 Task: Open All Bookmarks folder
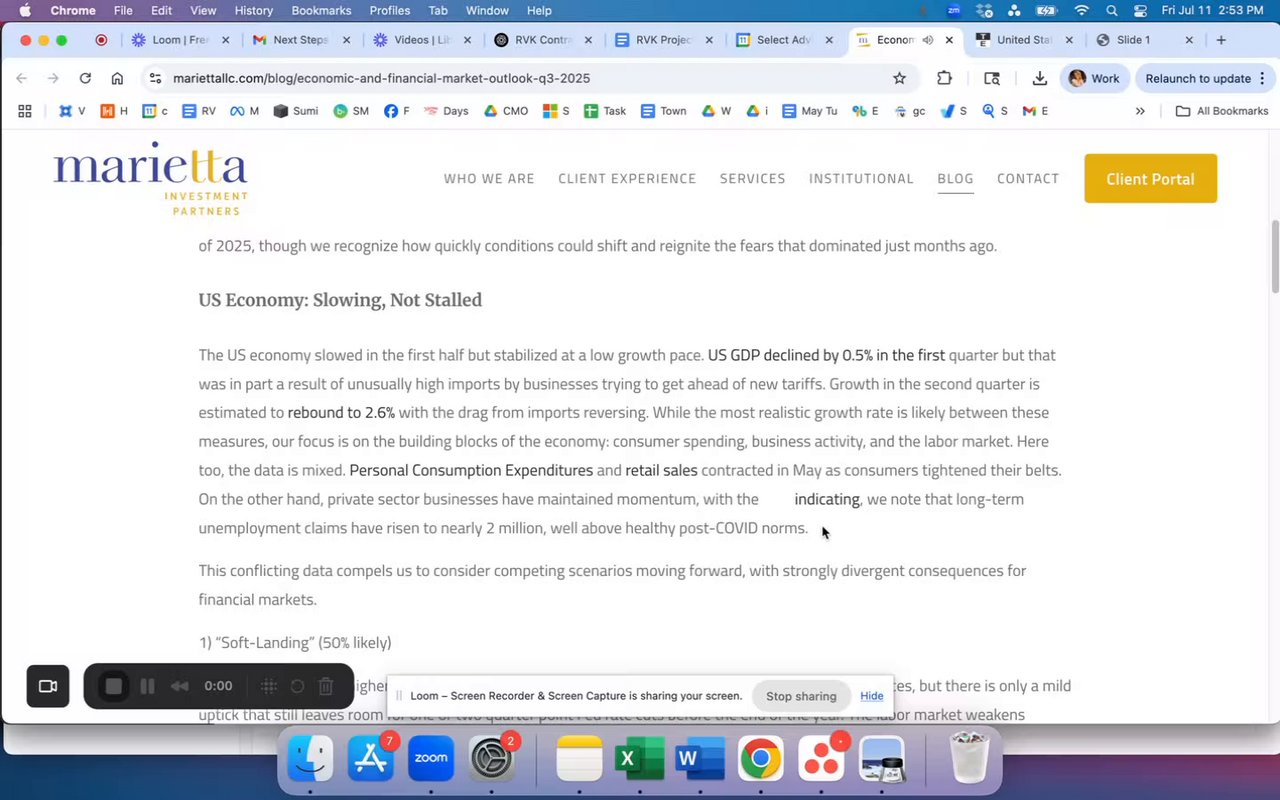pyautogui.click(x=1221, y=111)
